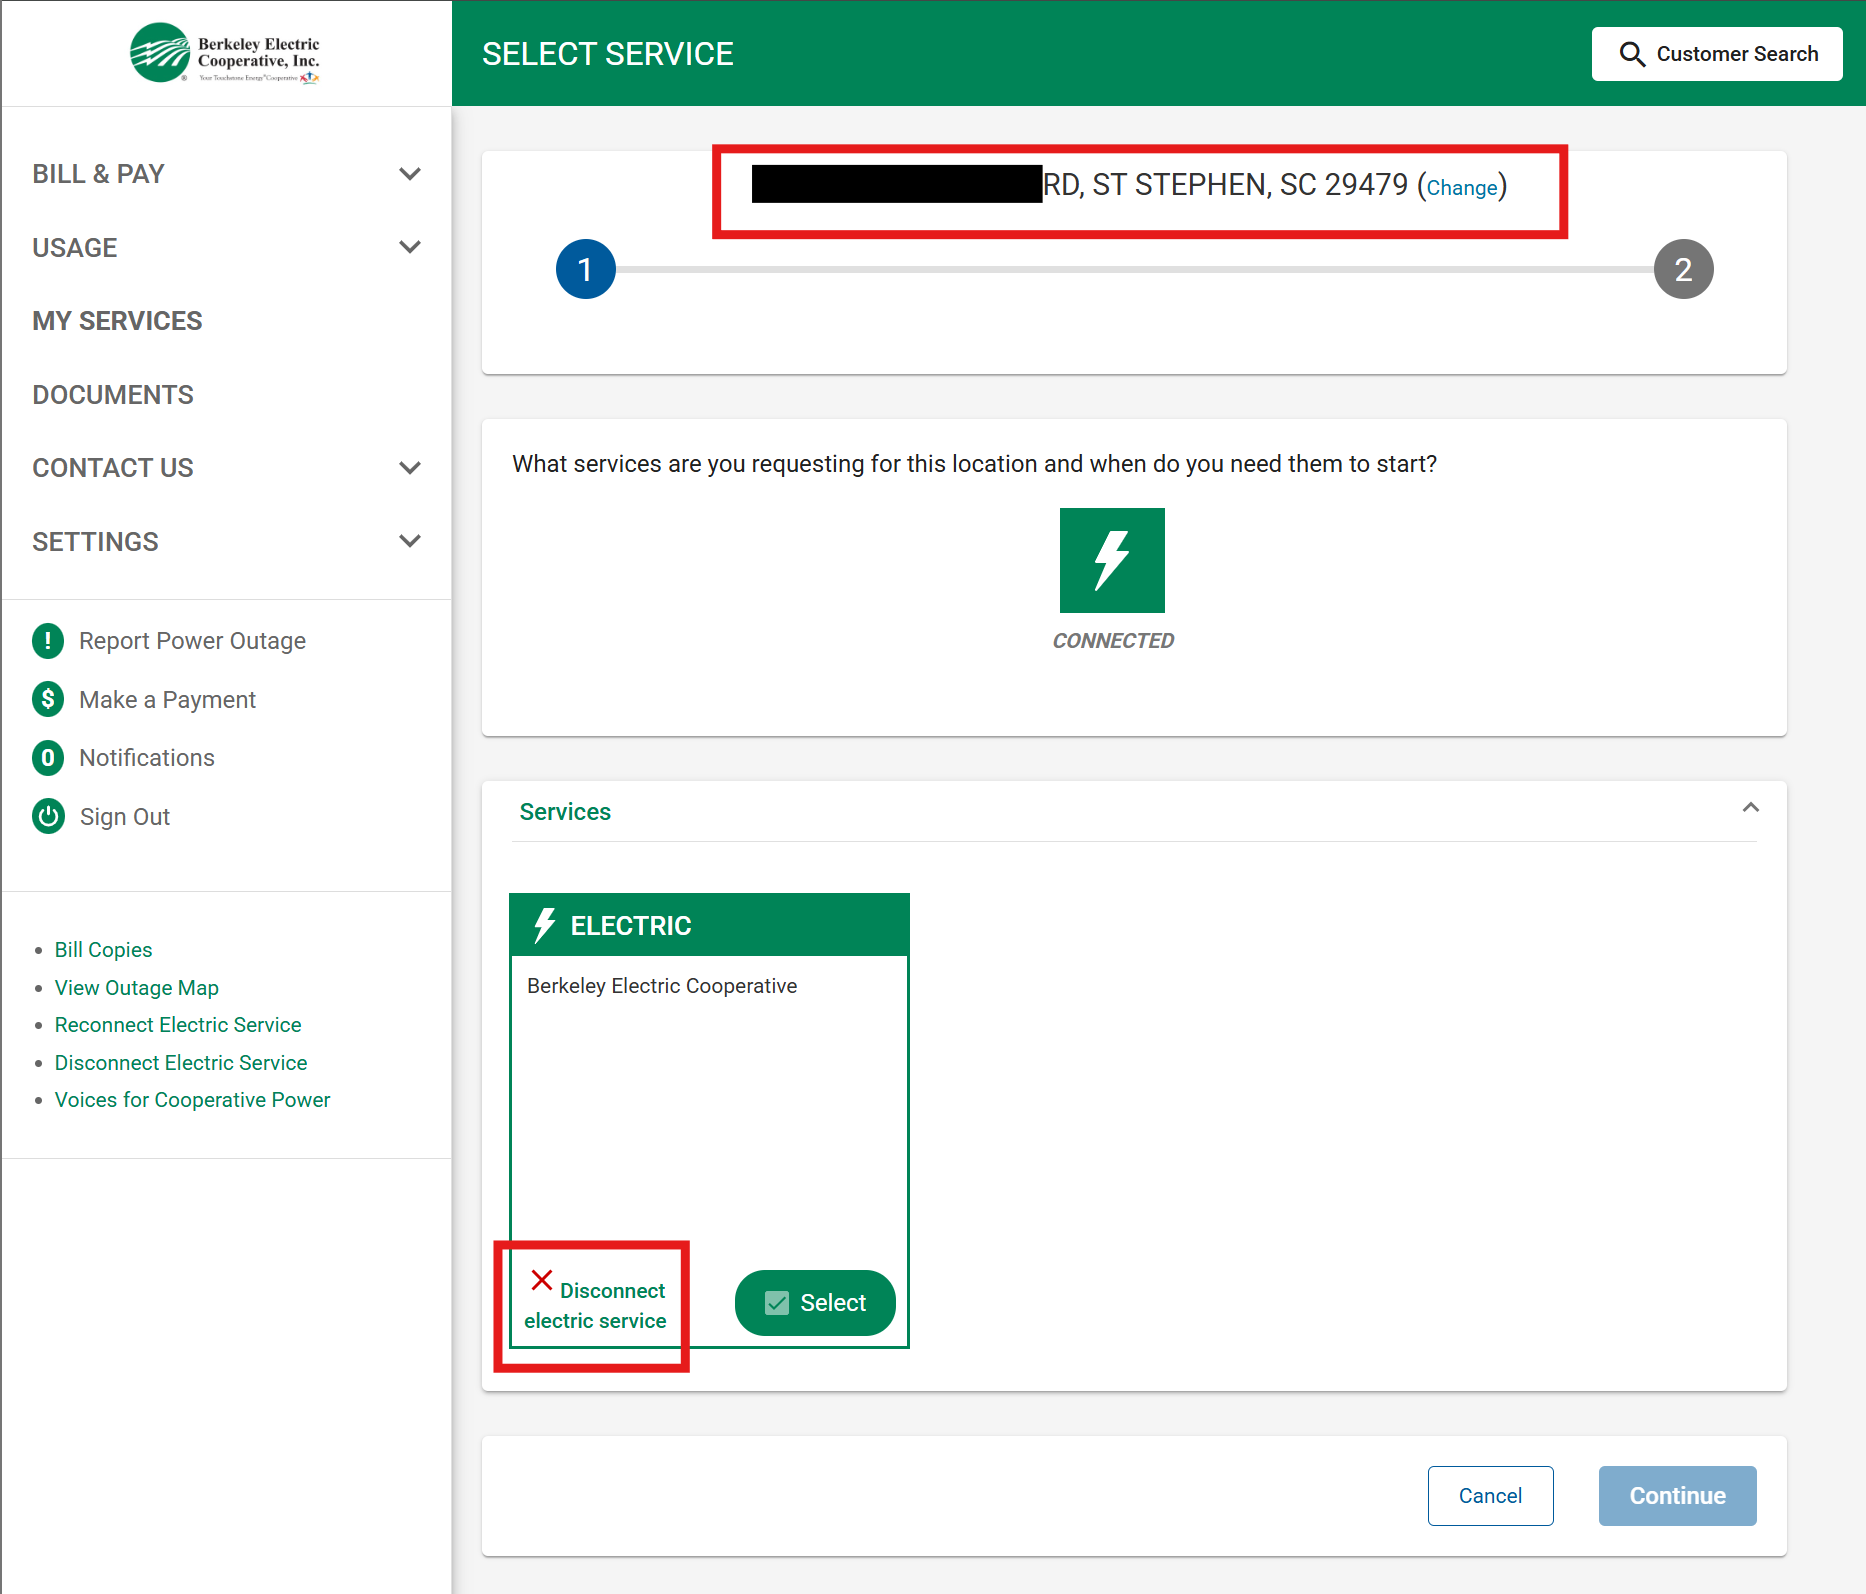Click the Continue button
1866x1594 pixels.
1678,1496
